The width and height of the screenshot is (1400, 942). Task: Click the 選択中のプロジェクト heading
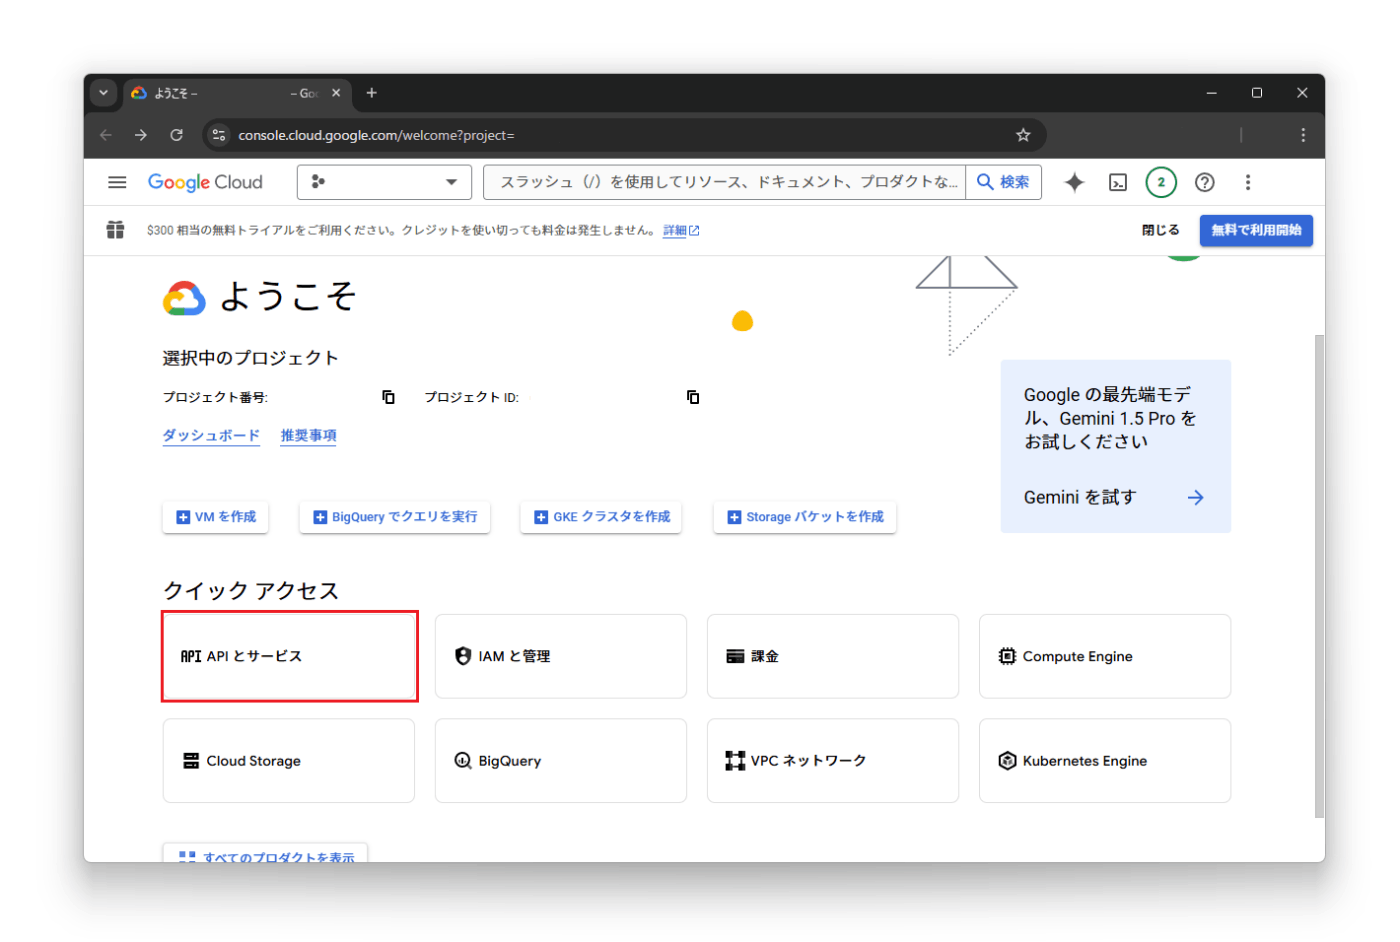coord(250,358)
